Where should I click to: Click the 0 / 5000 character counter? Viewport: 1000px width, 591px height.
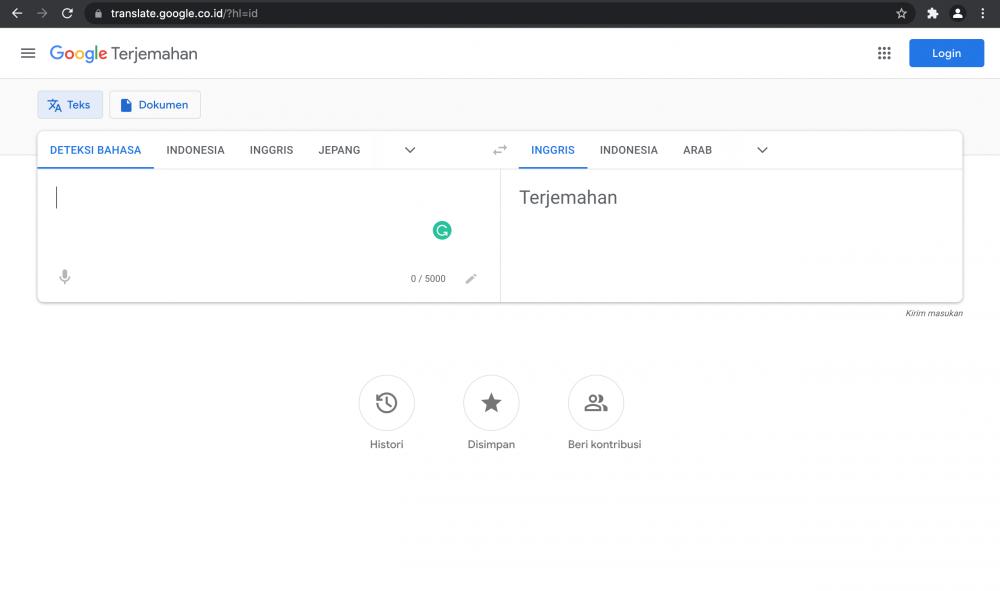[x=428, y=279]
